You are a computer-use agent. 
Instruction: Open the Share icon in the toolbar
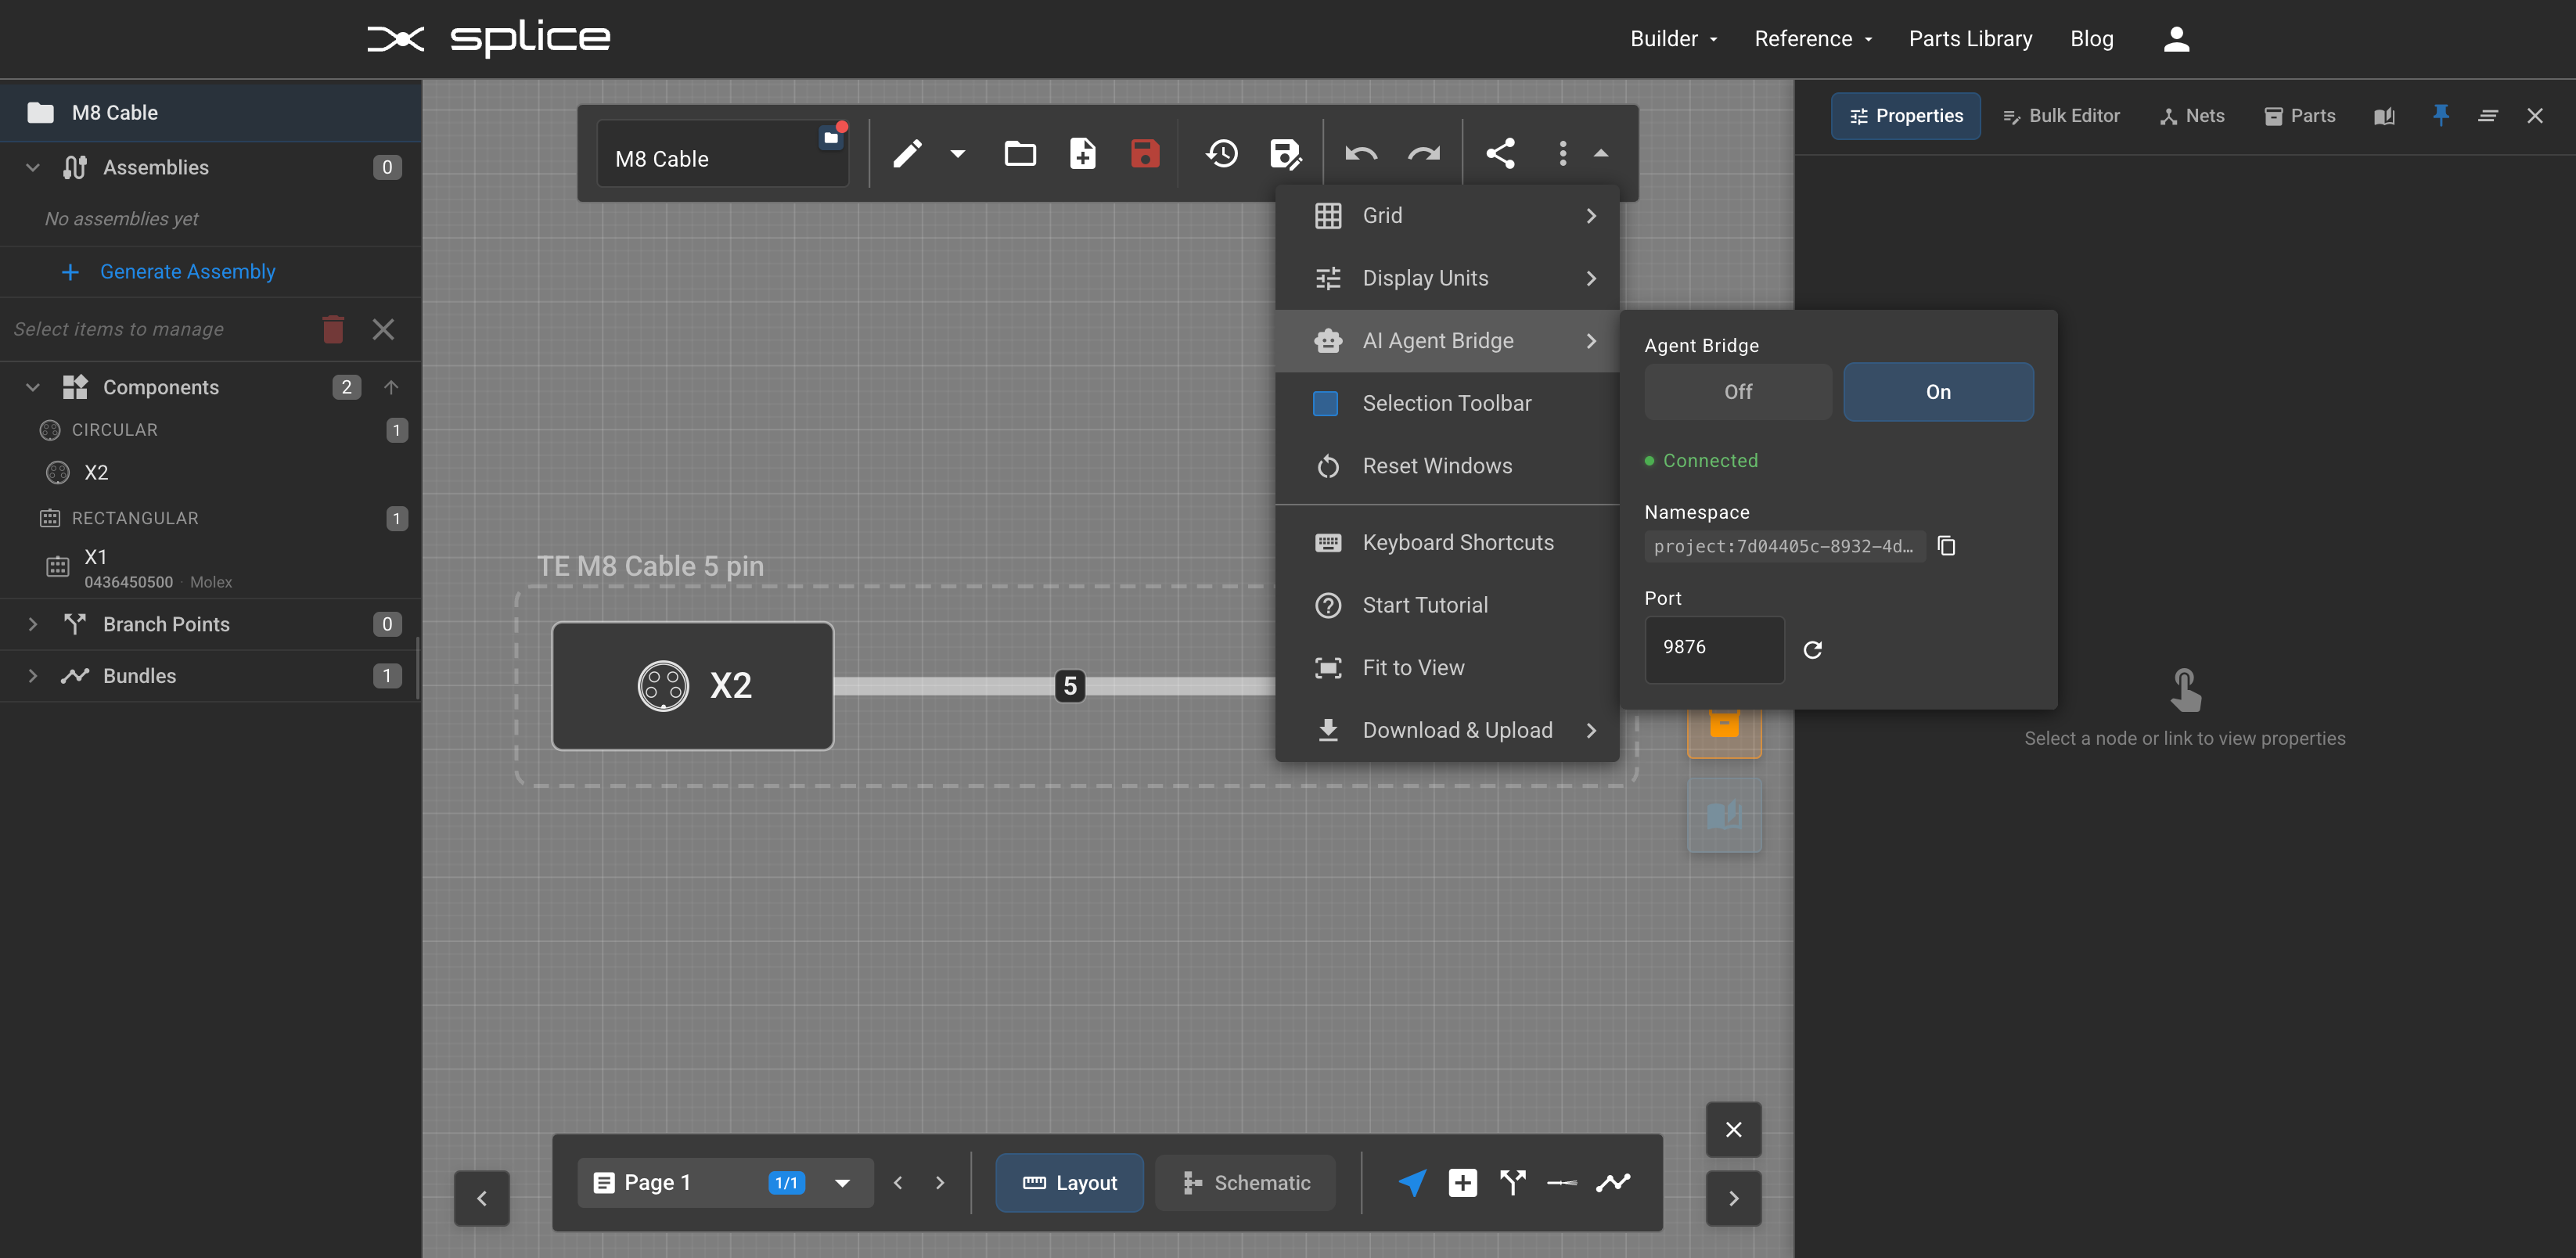pyautogui.click(x=1500, y=153)
